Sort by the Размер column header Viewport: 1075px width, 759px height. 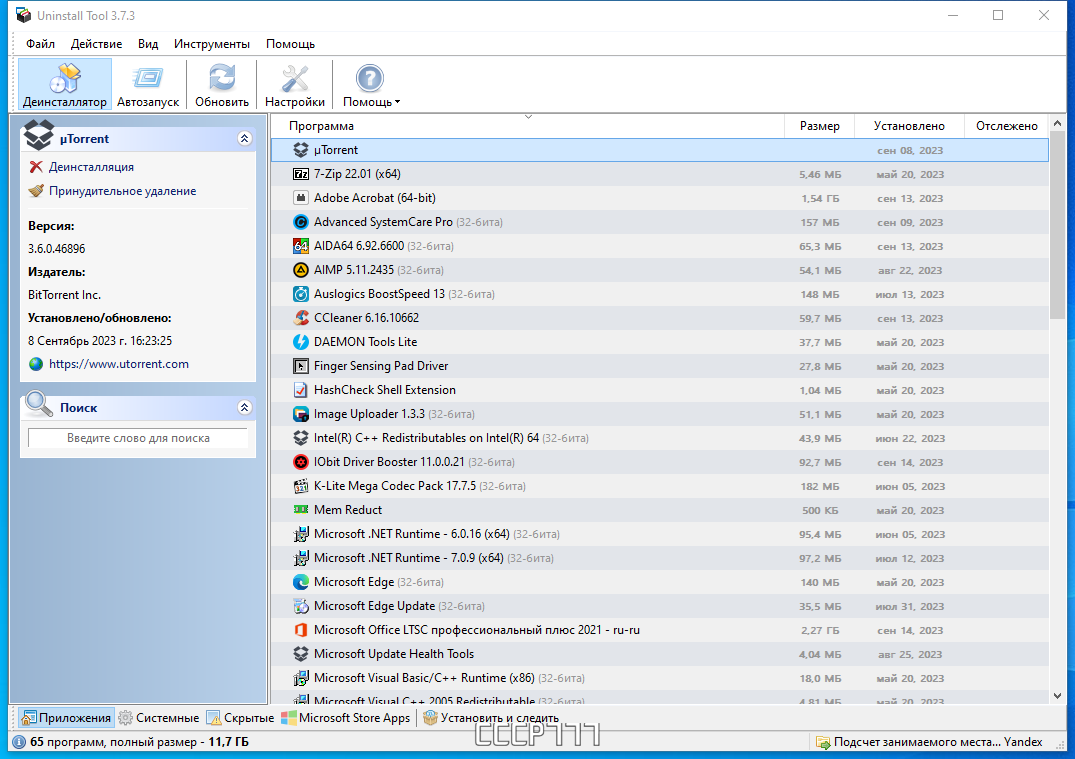[x=819, y=126]
